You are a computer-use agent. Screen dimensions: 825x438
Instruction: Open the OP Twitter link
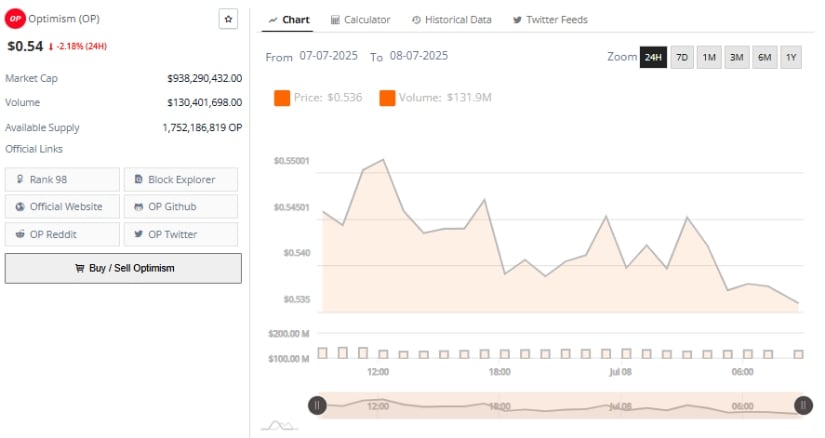click(180, 234)
